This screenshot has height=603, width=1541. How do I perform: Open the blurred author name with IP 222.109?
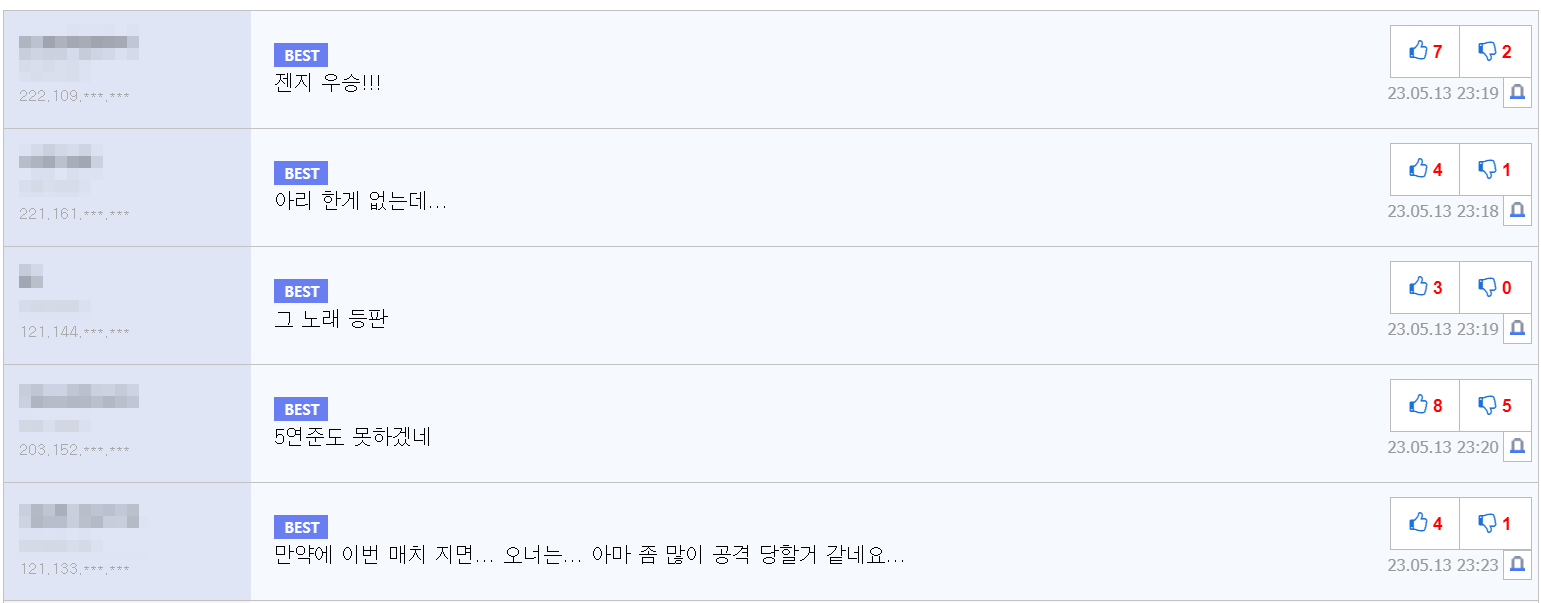(78, 43)
